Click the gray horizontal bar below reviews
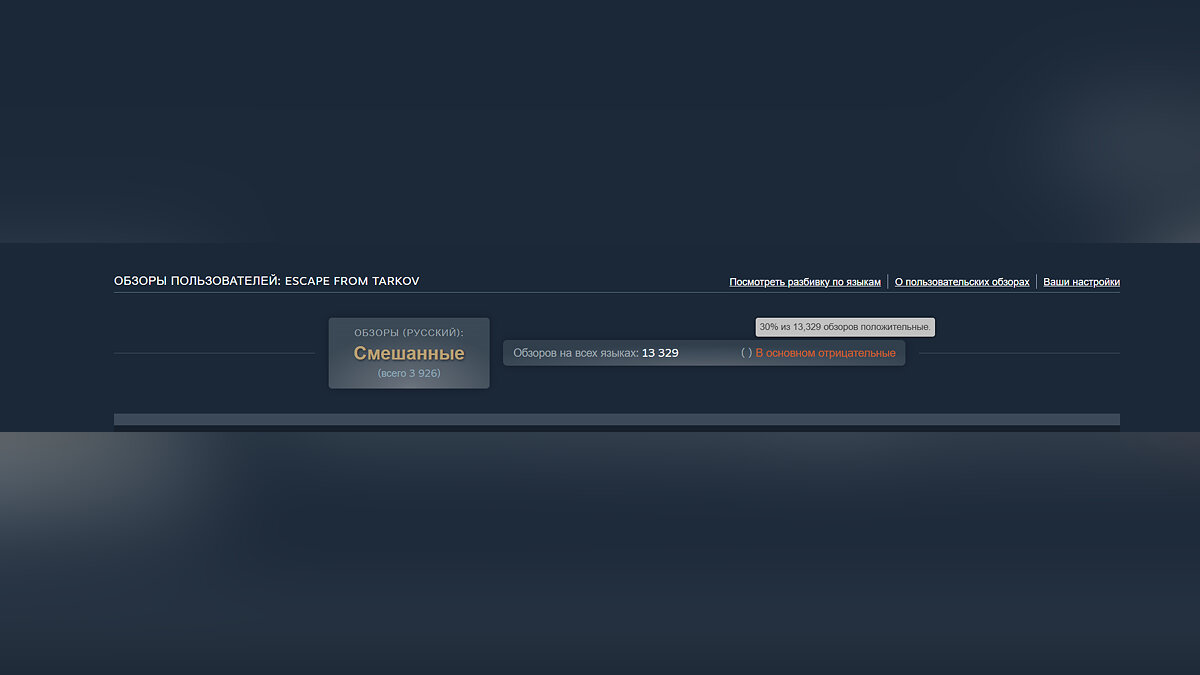Image resolution: width=1200 pixels, height=675 pixels. [616, 419]
